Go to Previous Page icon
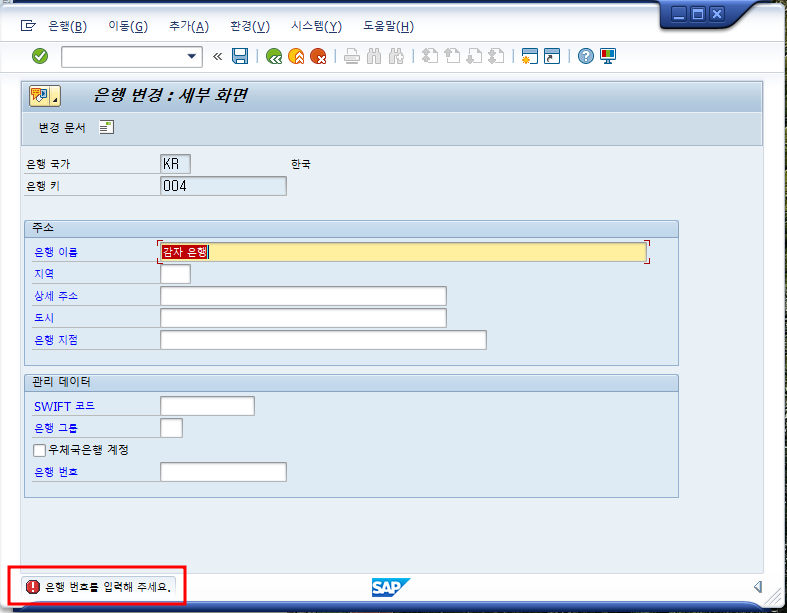787x613 pixels. (x=452, y=56)
